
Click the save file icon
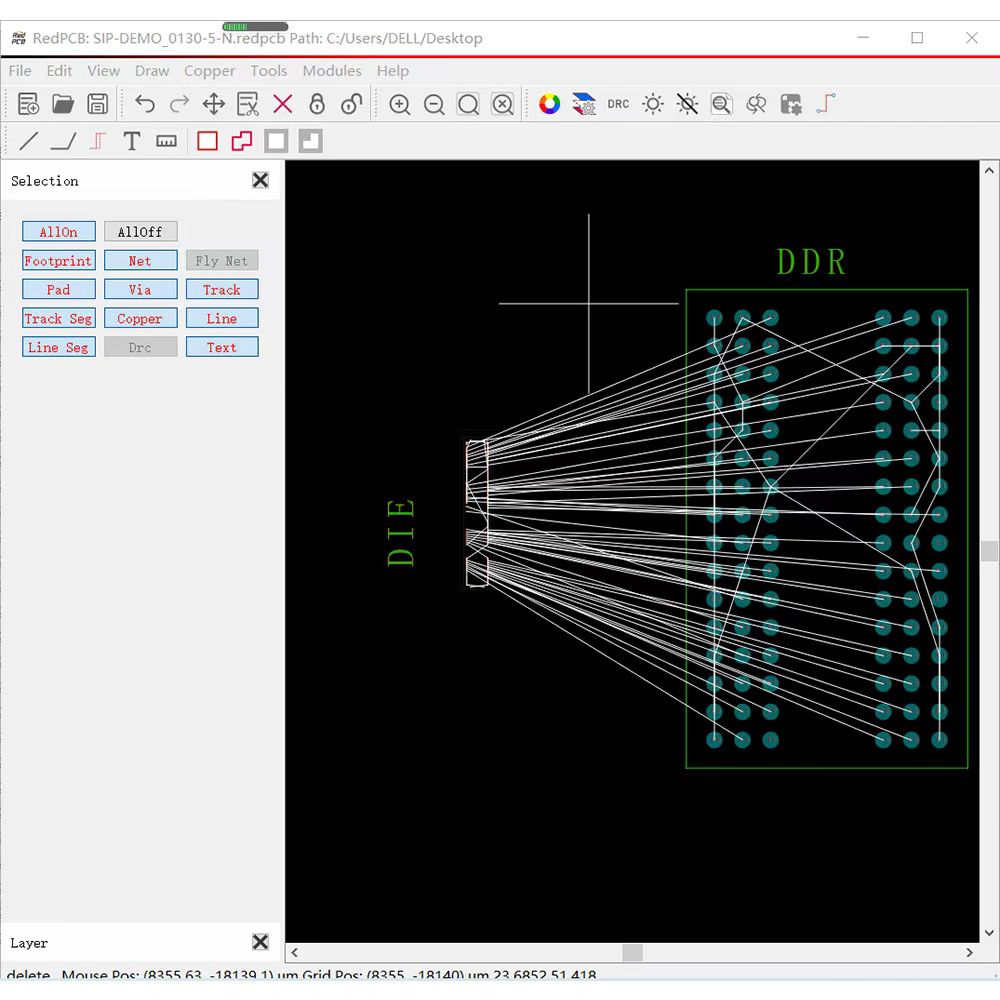pos(97,104)
